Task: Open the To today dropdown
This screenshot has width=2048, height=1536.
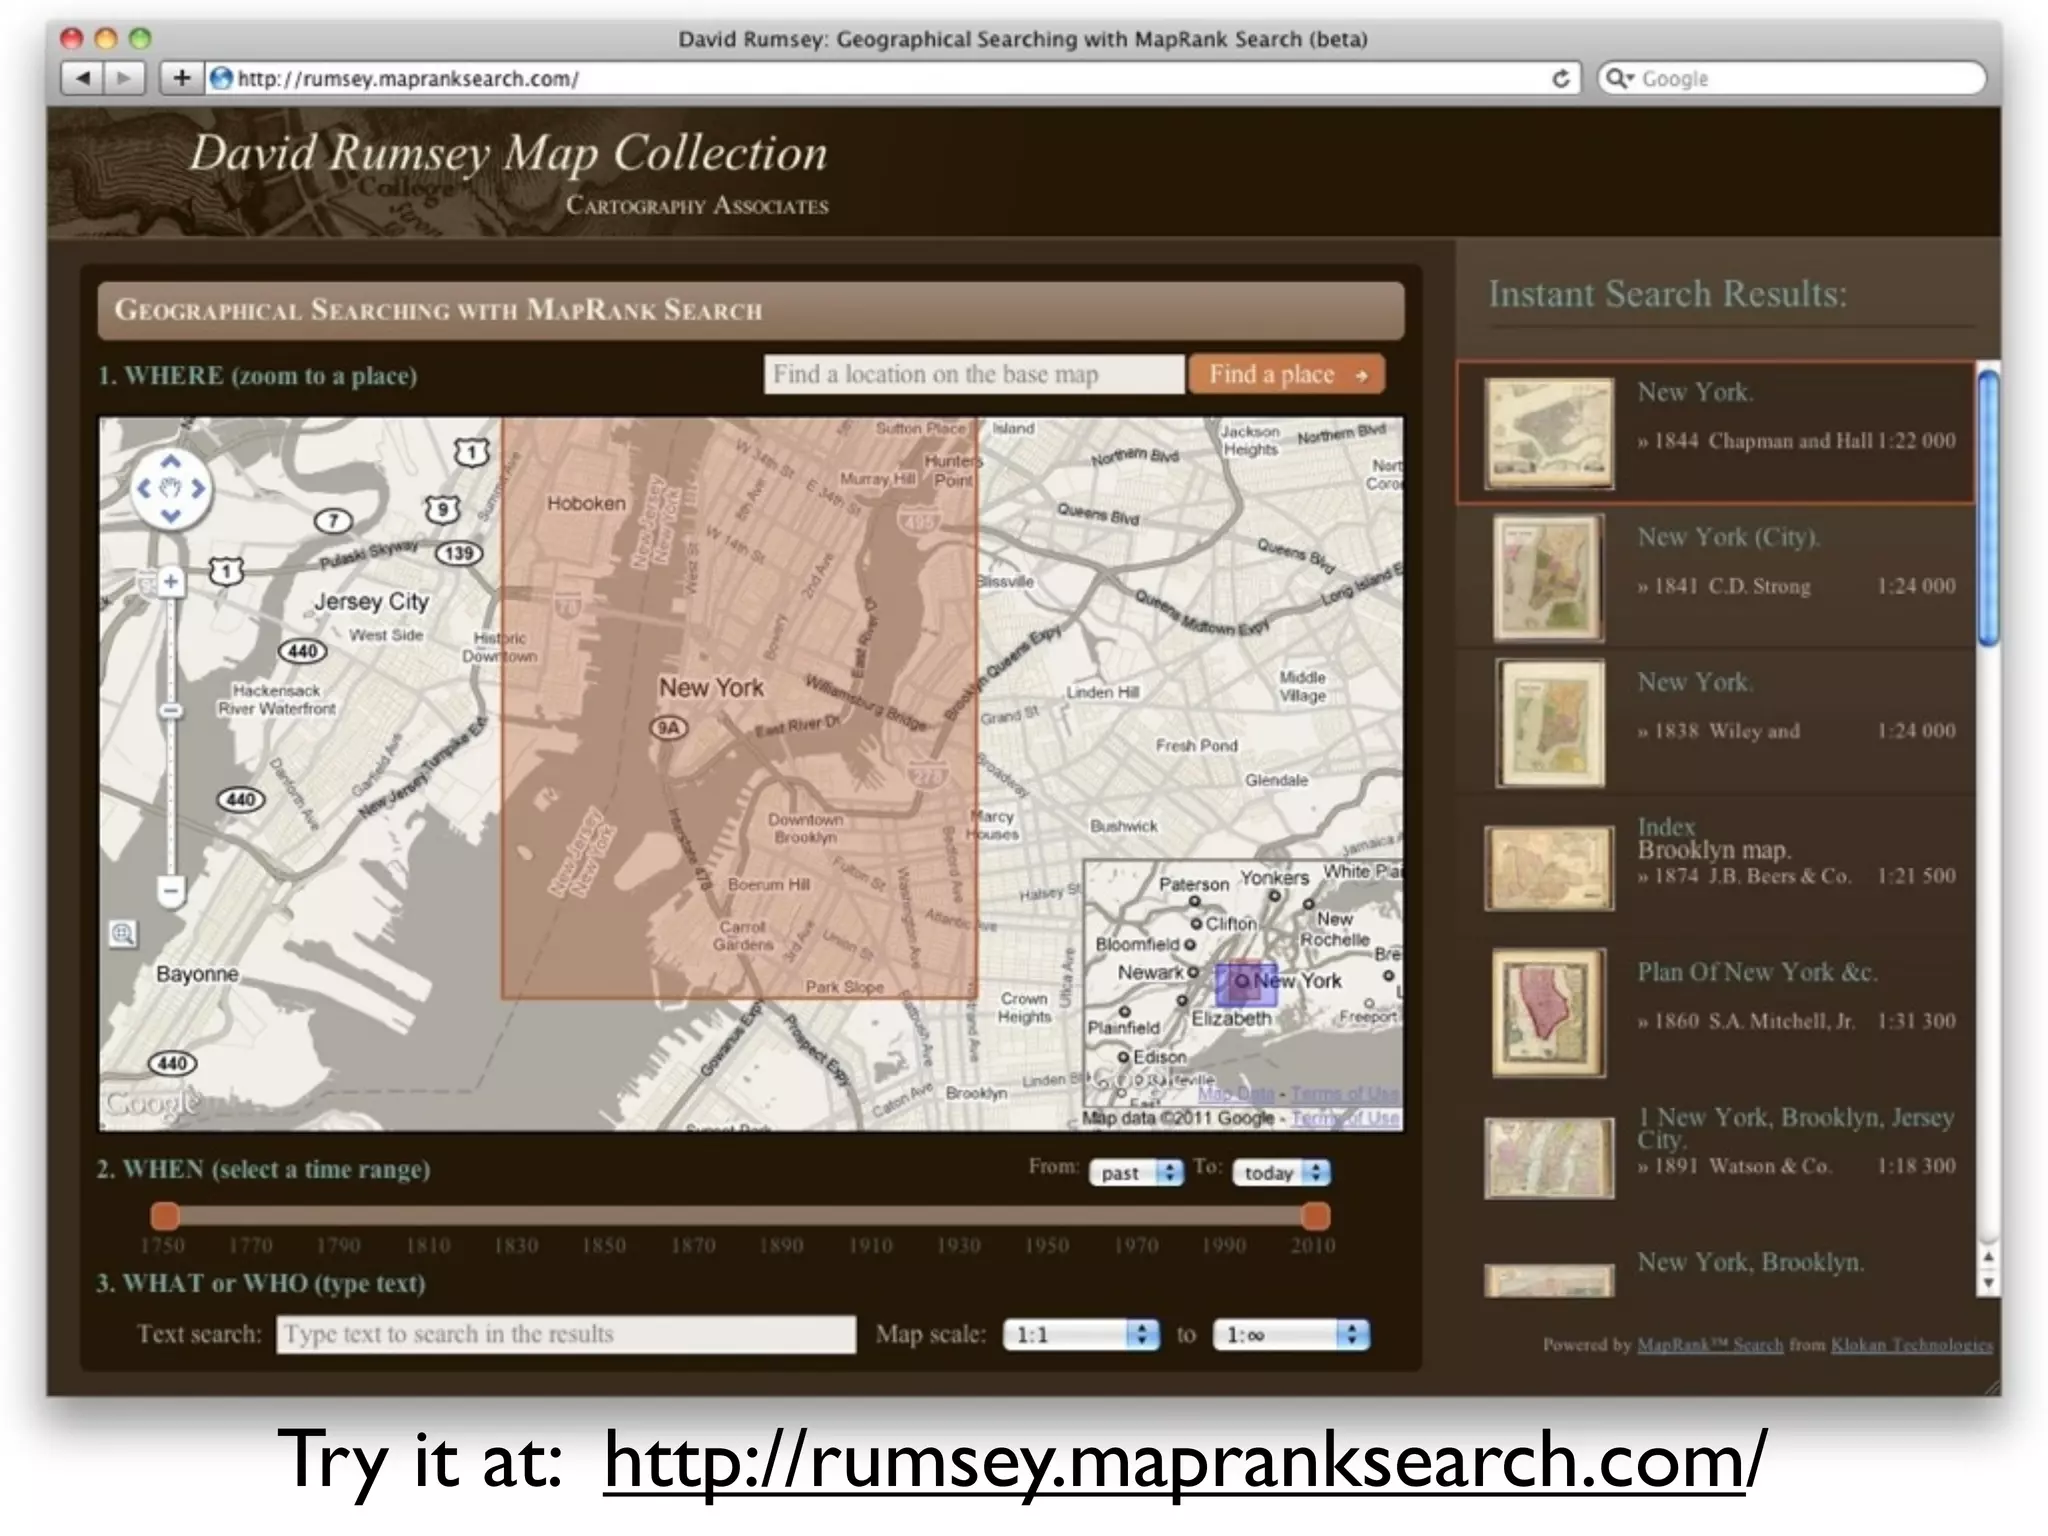Action: pyautogui.click(x=1281, y=1172)
